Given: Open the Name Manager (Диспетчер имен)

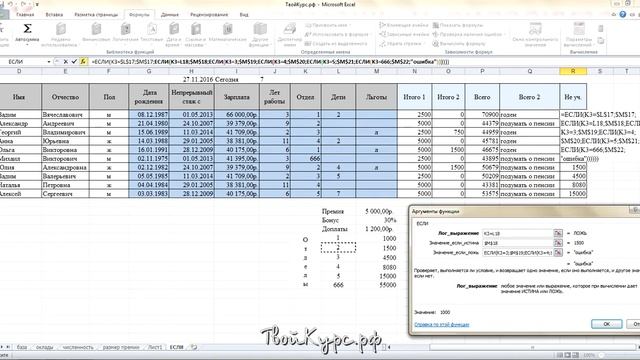Looking at the screenshot, I should point(289,34).
